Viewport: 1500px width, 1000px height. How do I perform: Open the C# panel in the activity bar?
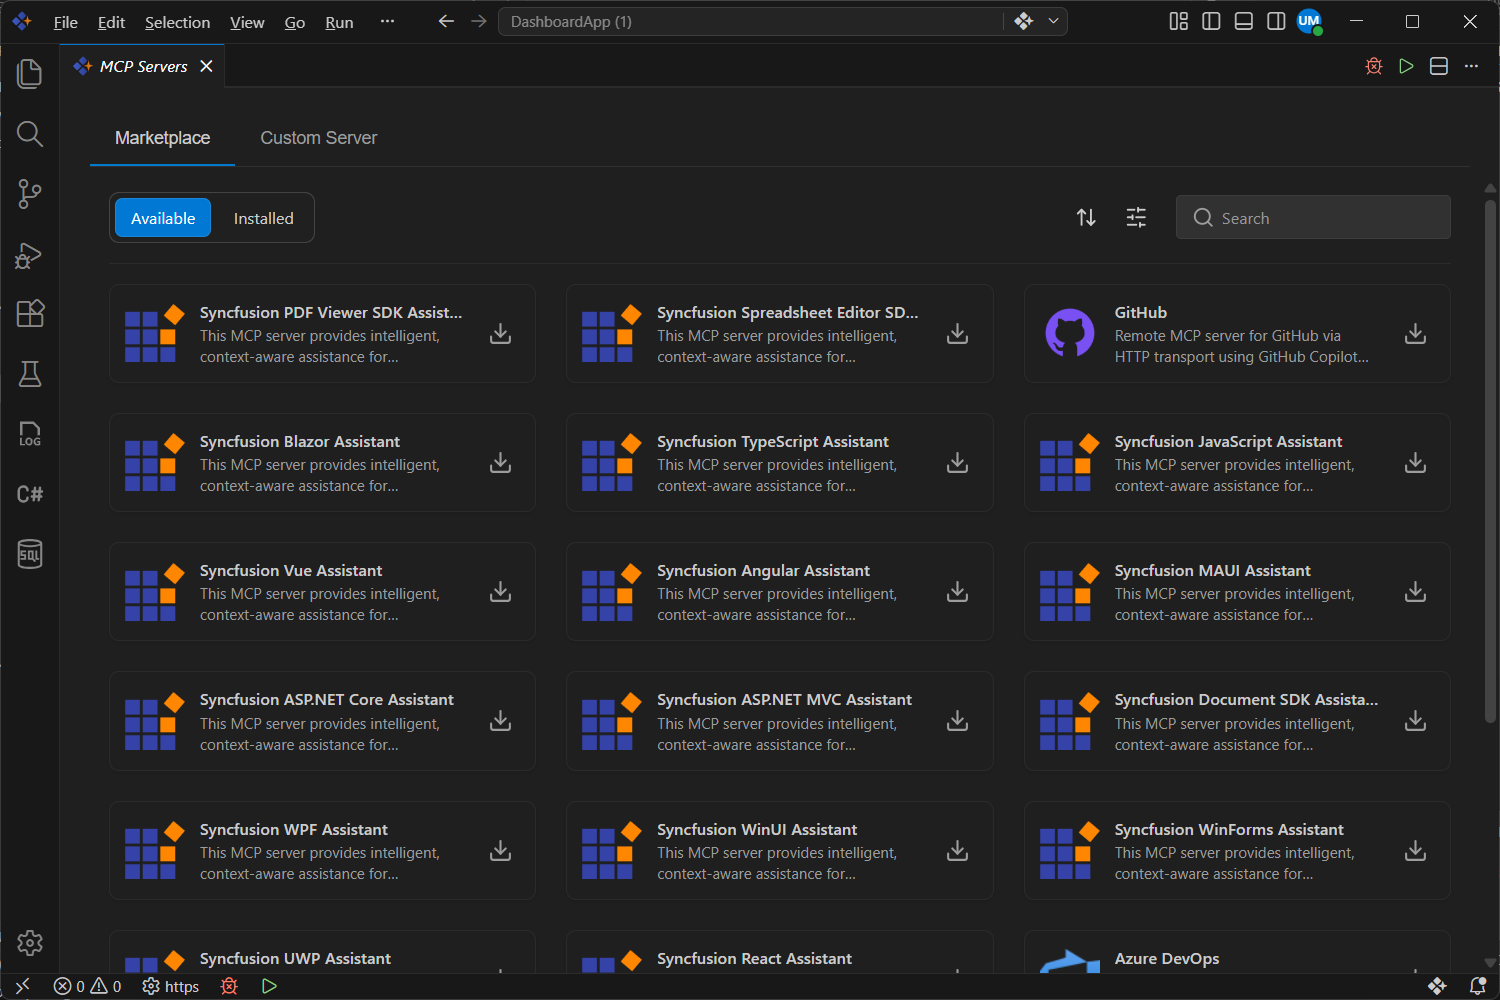(30, 494)
